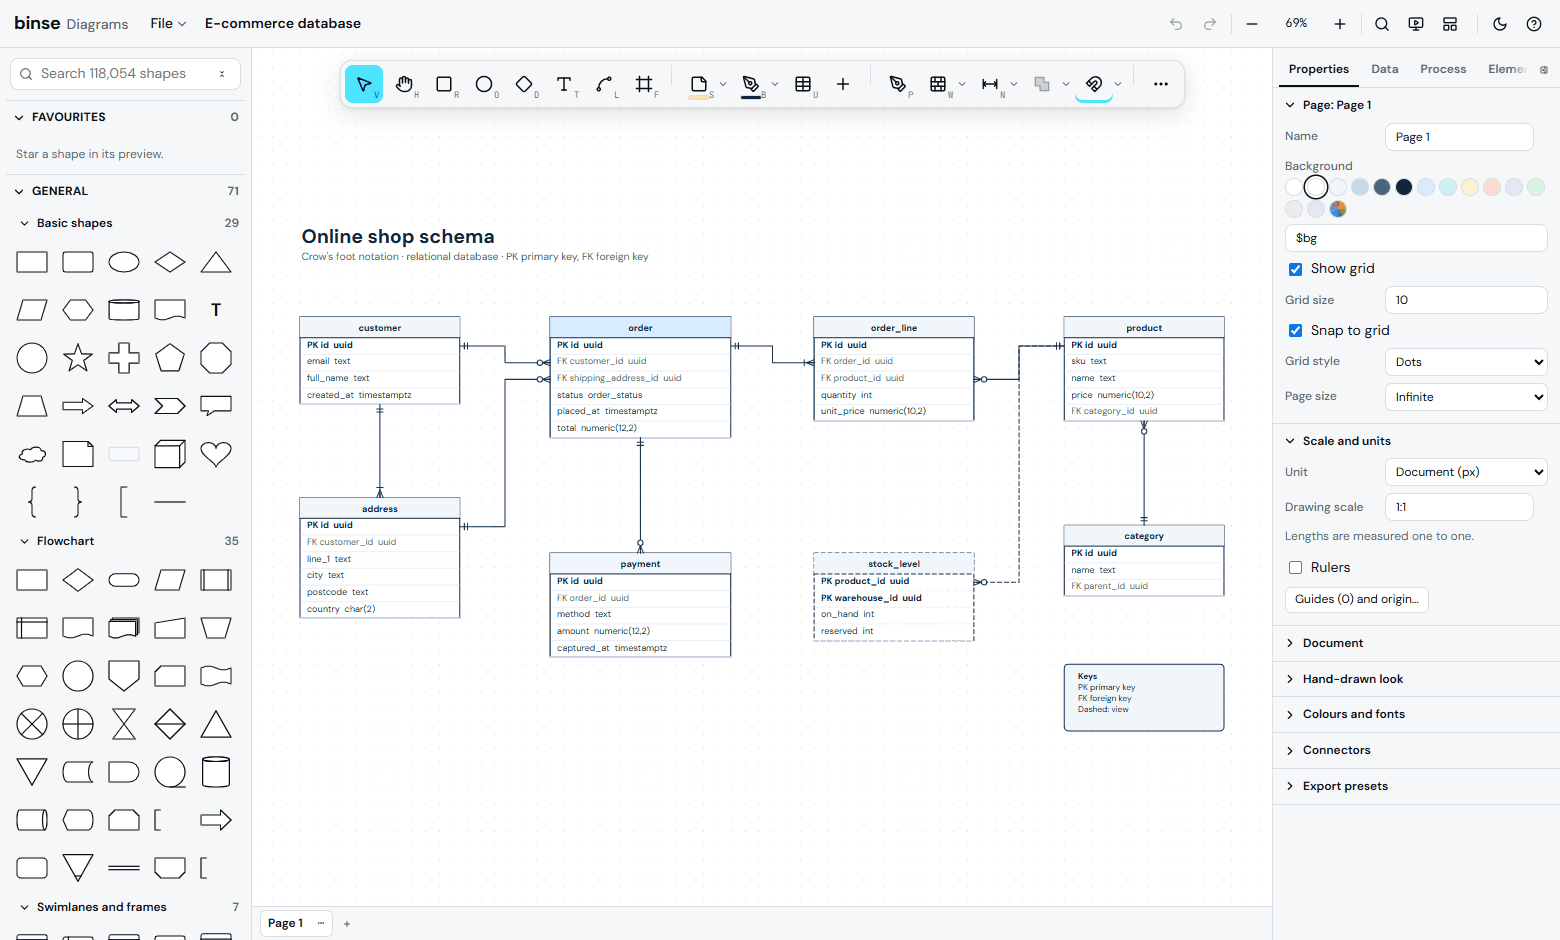The image size is (1560, 940).
Task: Pick the ellipse drawing tool
Action: point(484,84)
